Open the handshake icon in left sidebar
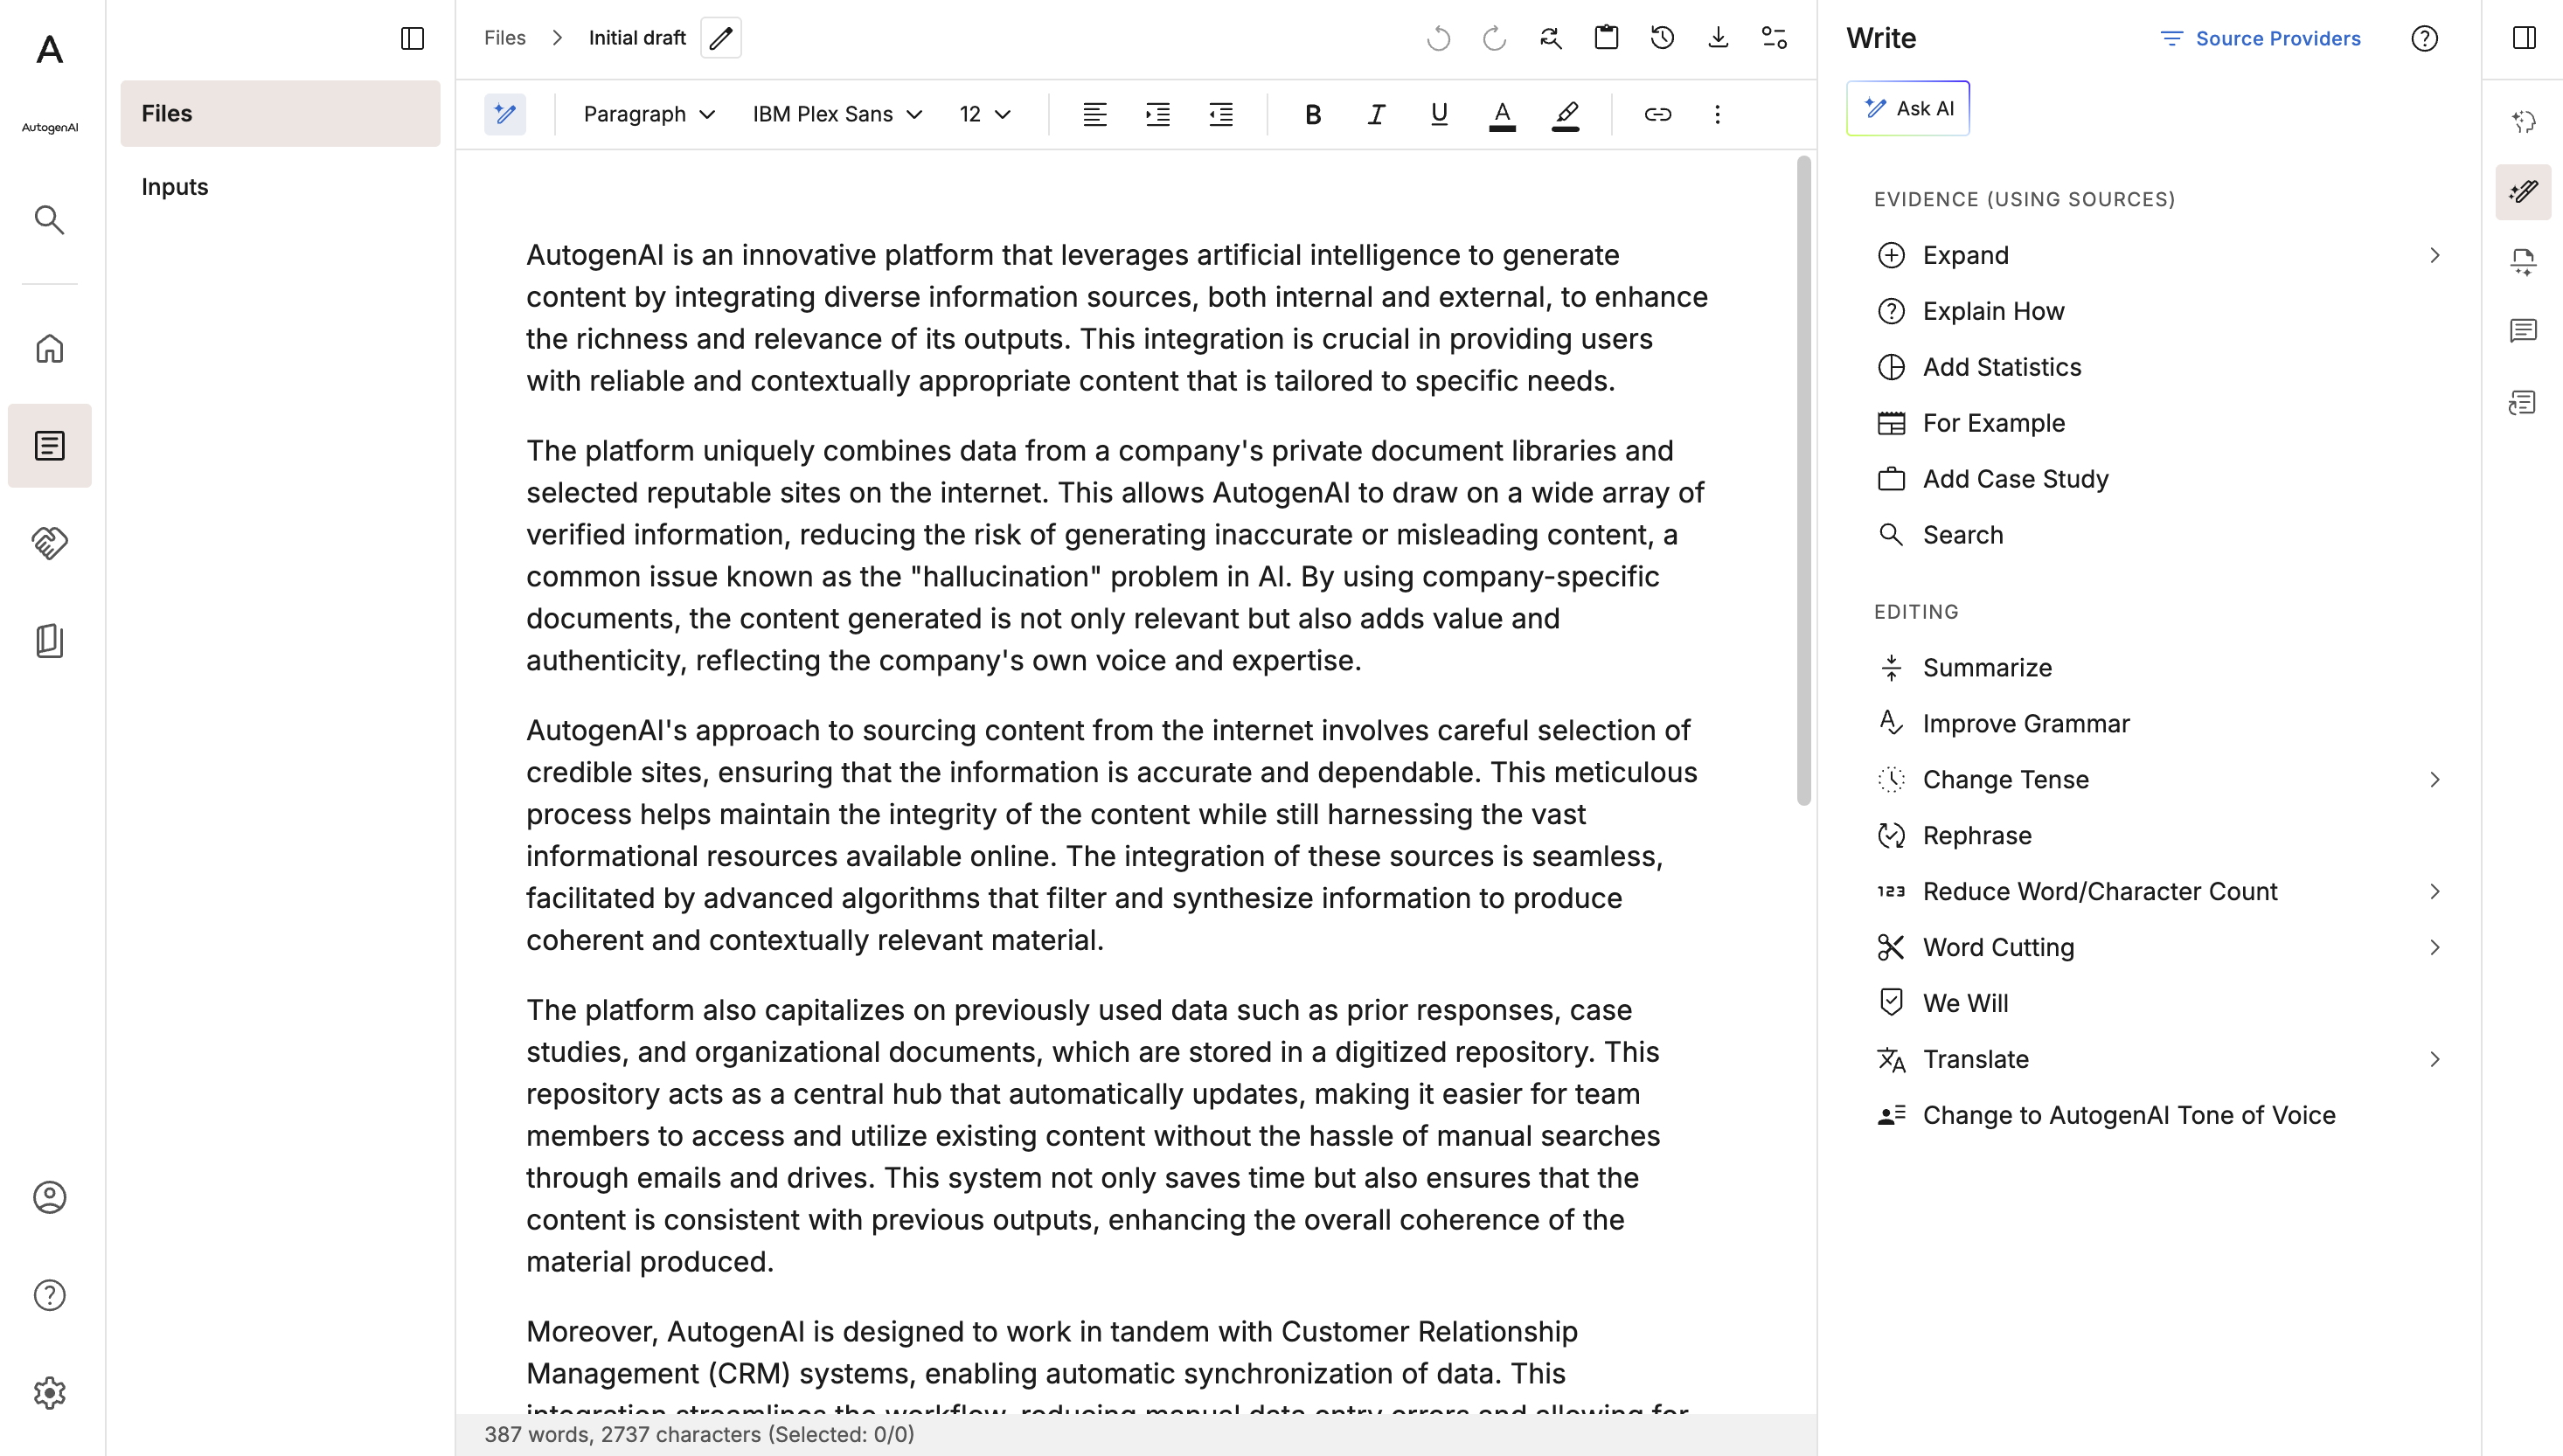This screenshot has width=2563, height=1456. pos(49,543)
